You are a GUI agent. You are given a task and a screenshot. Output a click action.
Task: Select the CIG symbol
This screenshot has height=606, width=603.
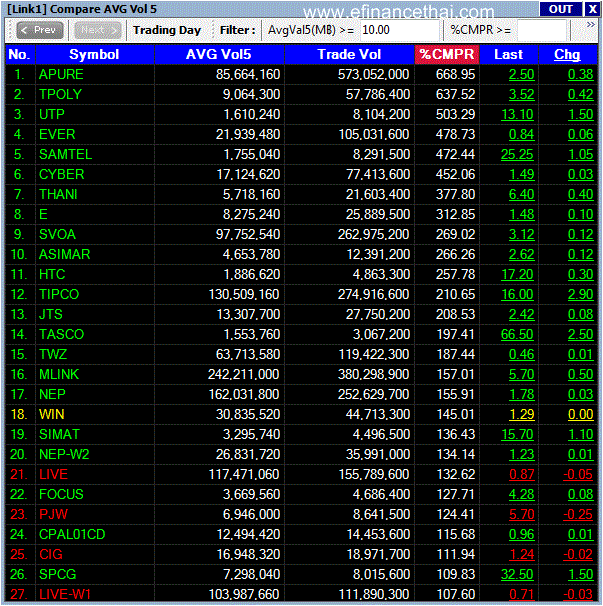pyautogui.click(x=51, y=555)
